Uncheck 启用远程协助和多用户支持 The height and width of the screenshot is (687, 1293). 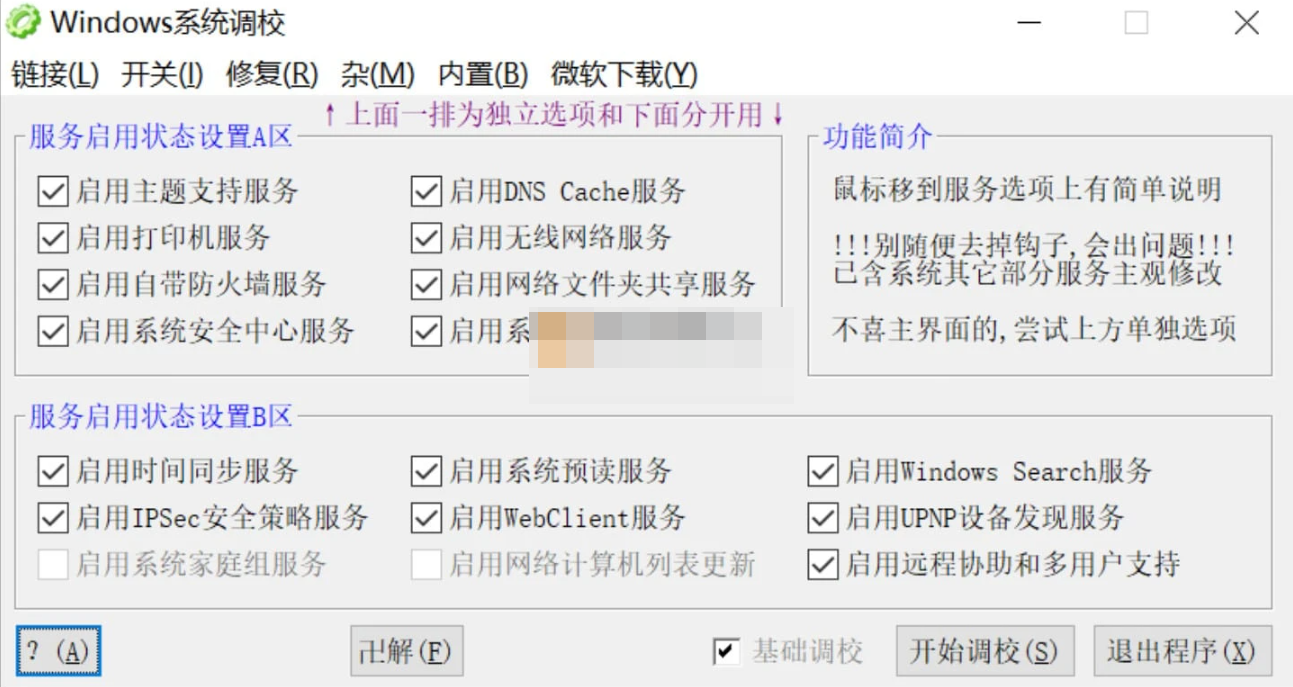[x=820, y=565]
